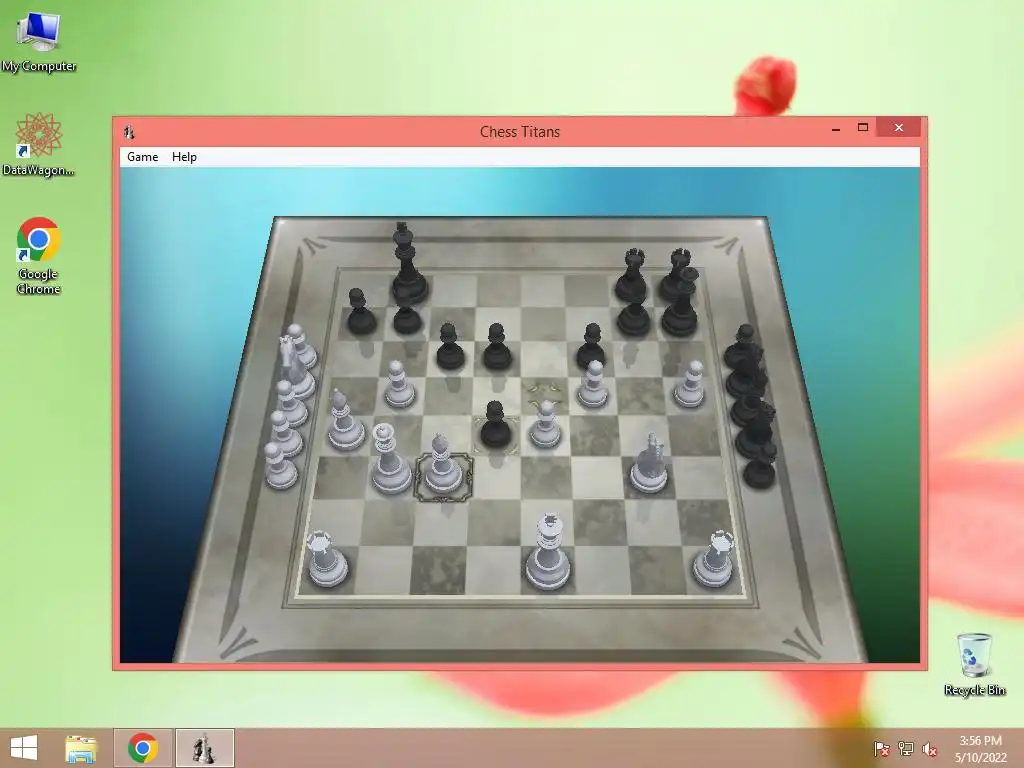Minimize the Chess Titans window

click(836, 127)
